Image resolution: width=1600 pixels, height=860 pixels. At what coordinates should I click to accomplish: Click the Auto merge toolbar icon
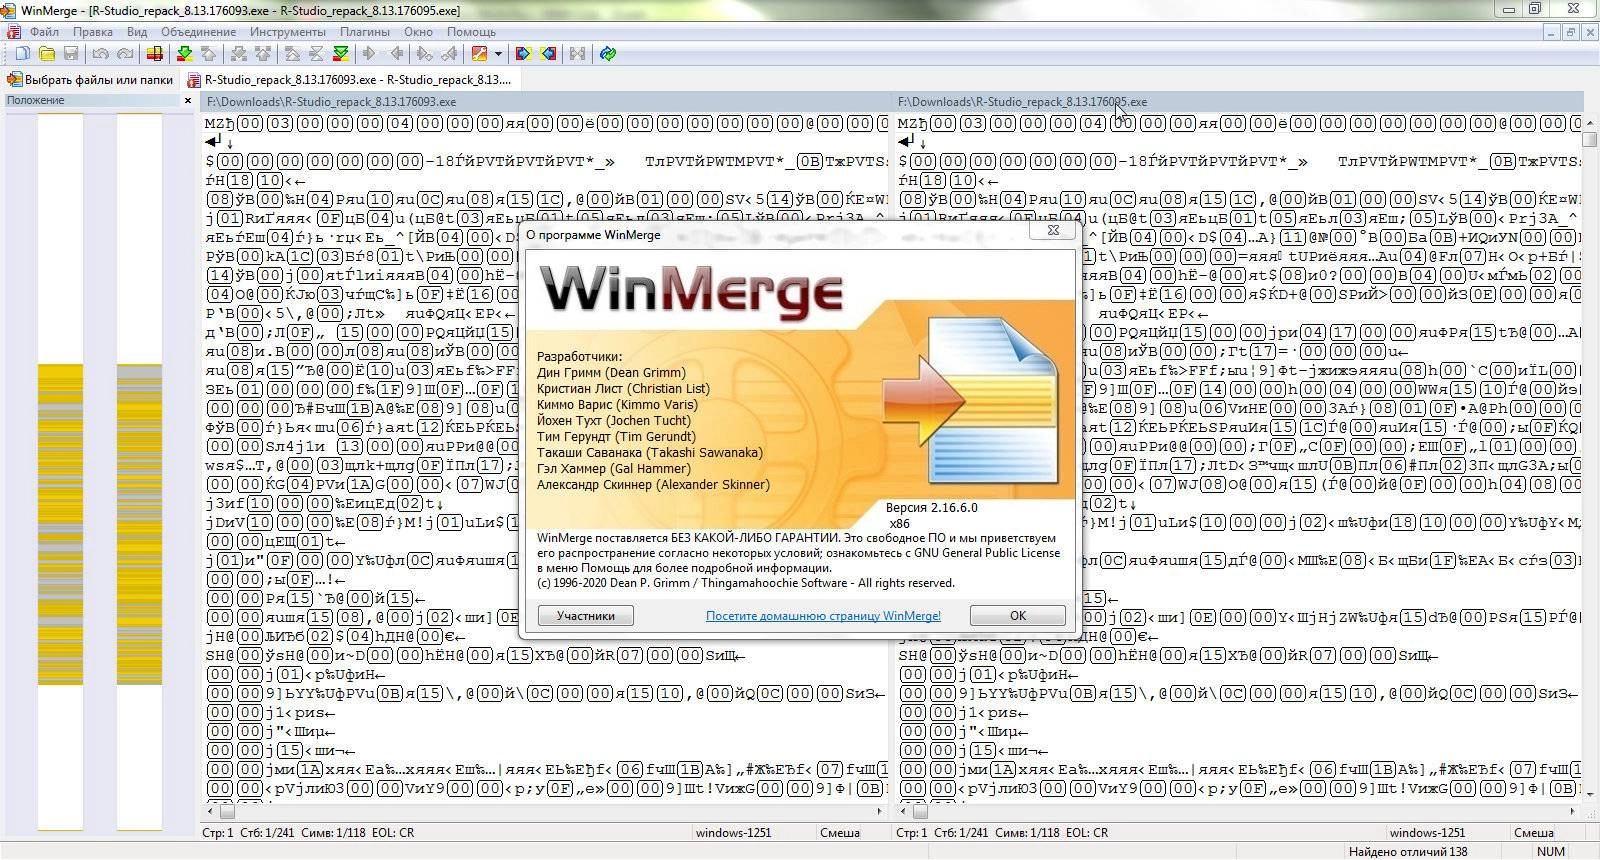577,54
